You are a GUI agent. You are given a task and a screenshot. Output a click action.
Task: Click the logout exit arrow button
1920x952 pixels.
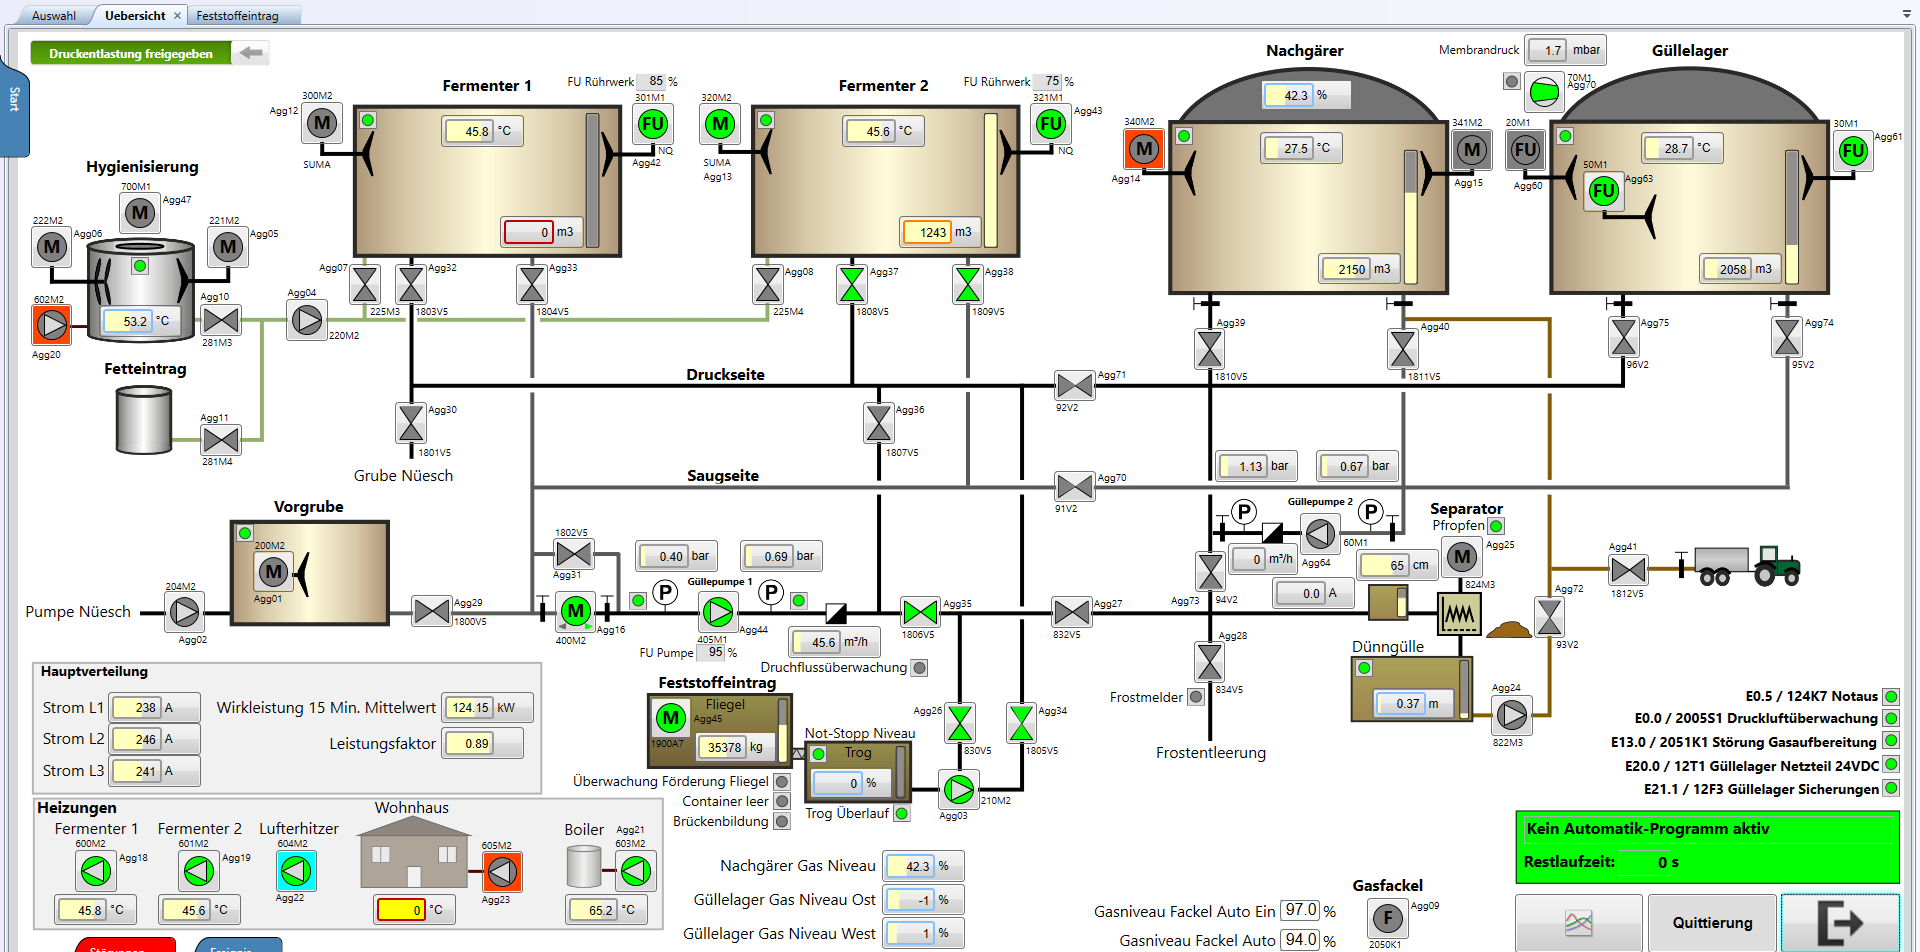(x=1840, y=922)
